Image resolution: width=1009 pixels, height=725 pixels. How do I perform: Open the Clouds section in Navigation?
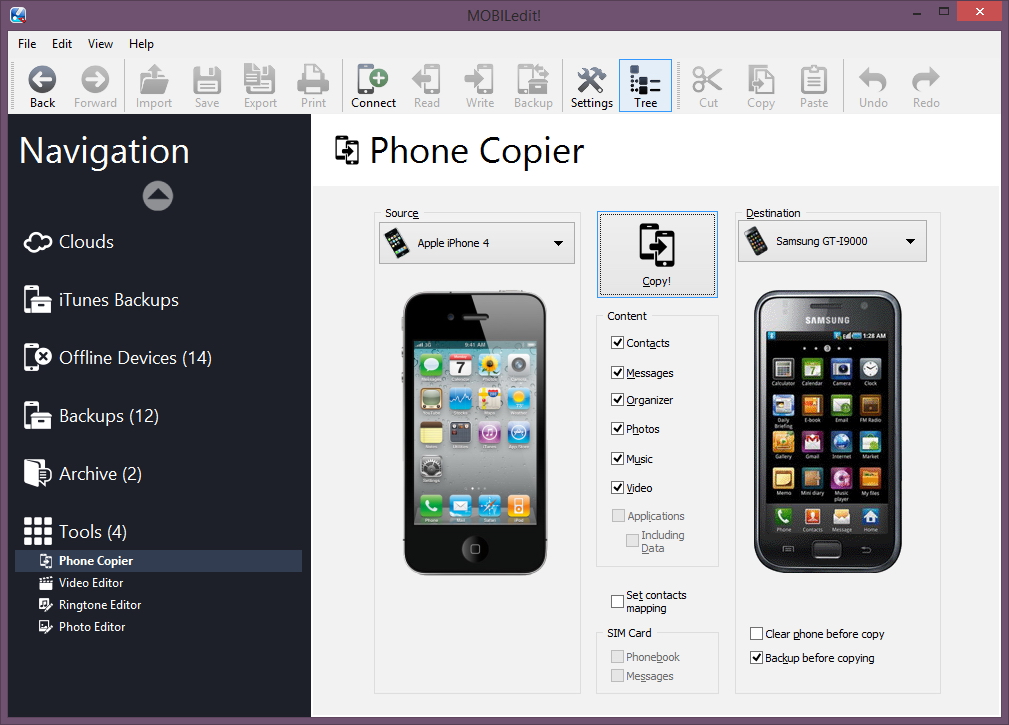coord(86,242)
